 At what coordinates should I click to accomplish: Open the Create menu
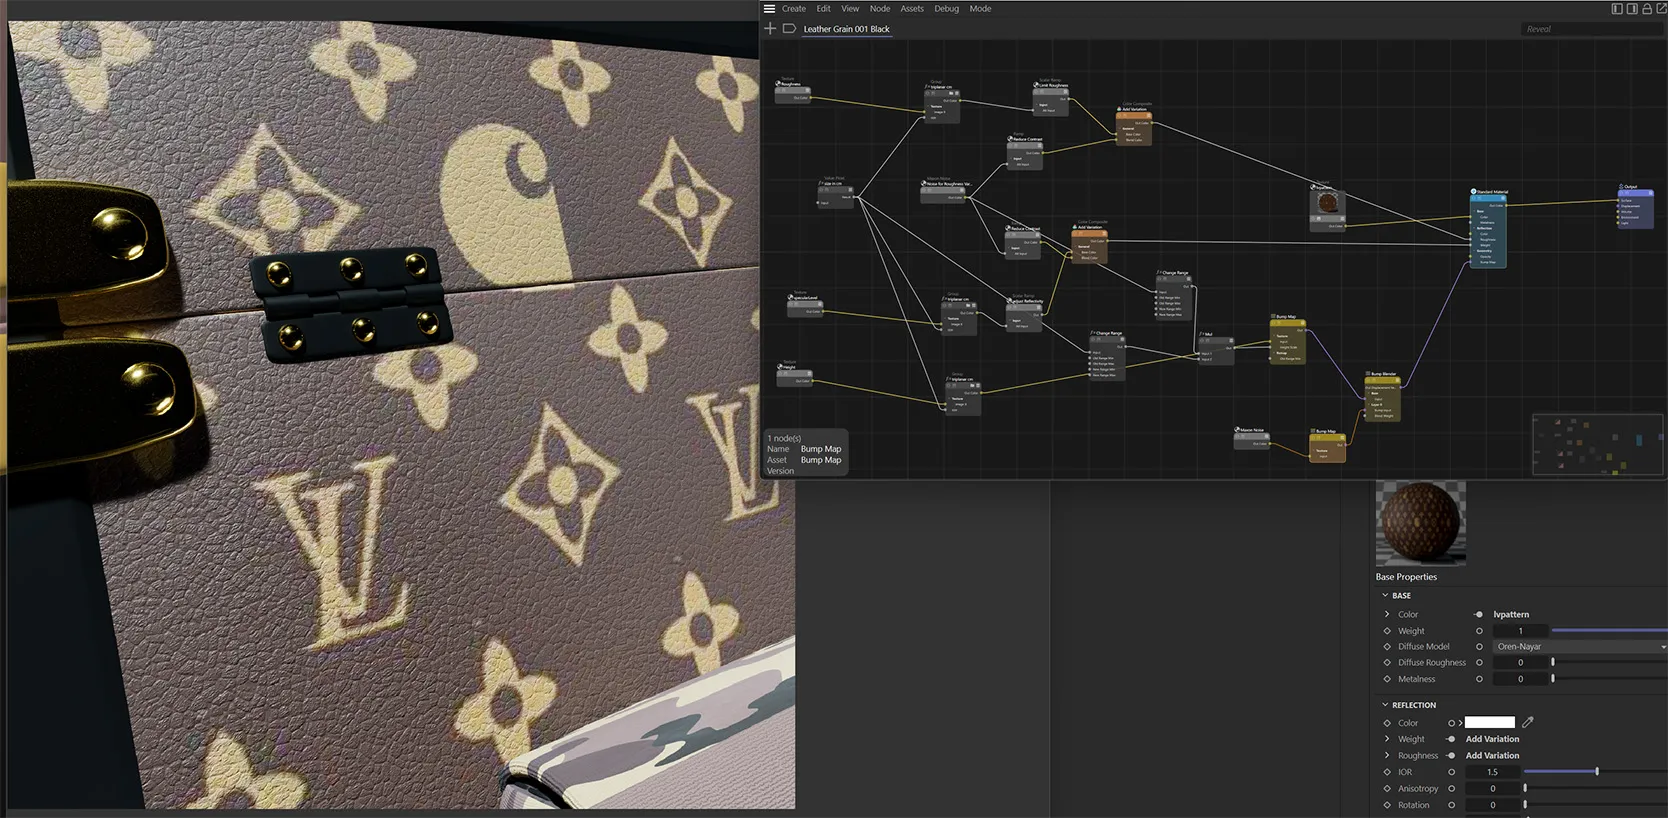pyautogui.click(x=794, y=8)
